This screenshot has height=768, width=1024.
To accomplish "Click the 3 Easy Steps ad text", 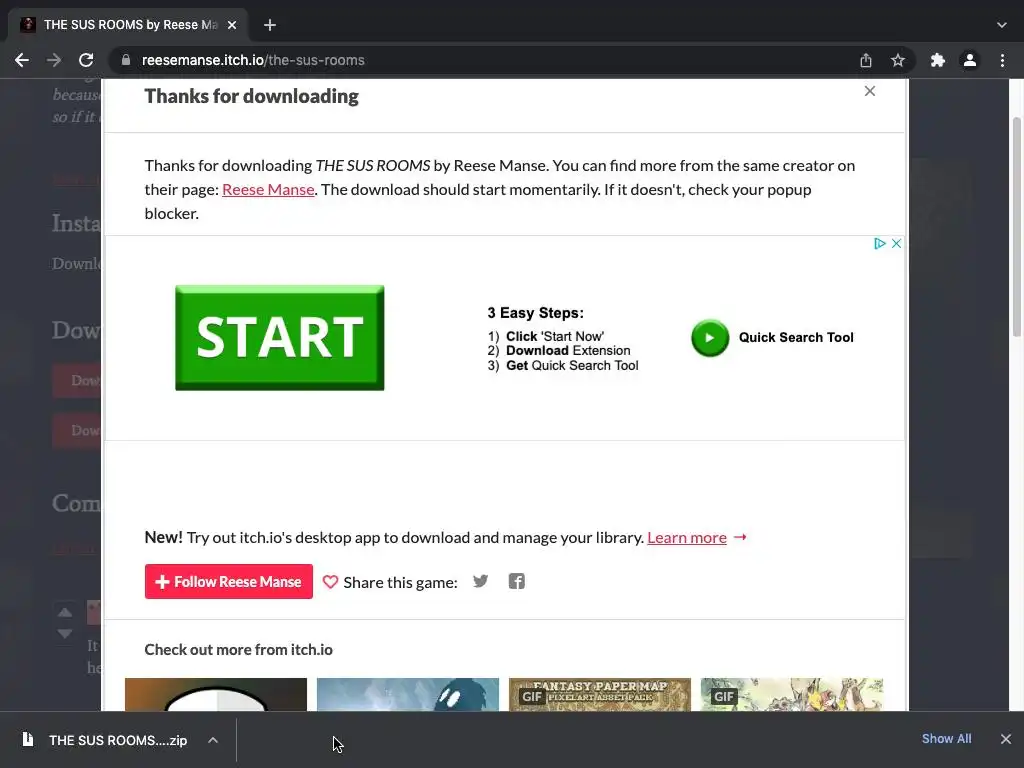I will tap(536, 313).
